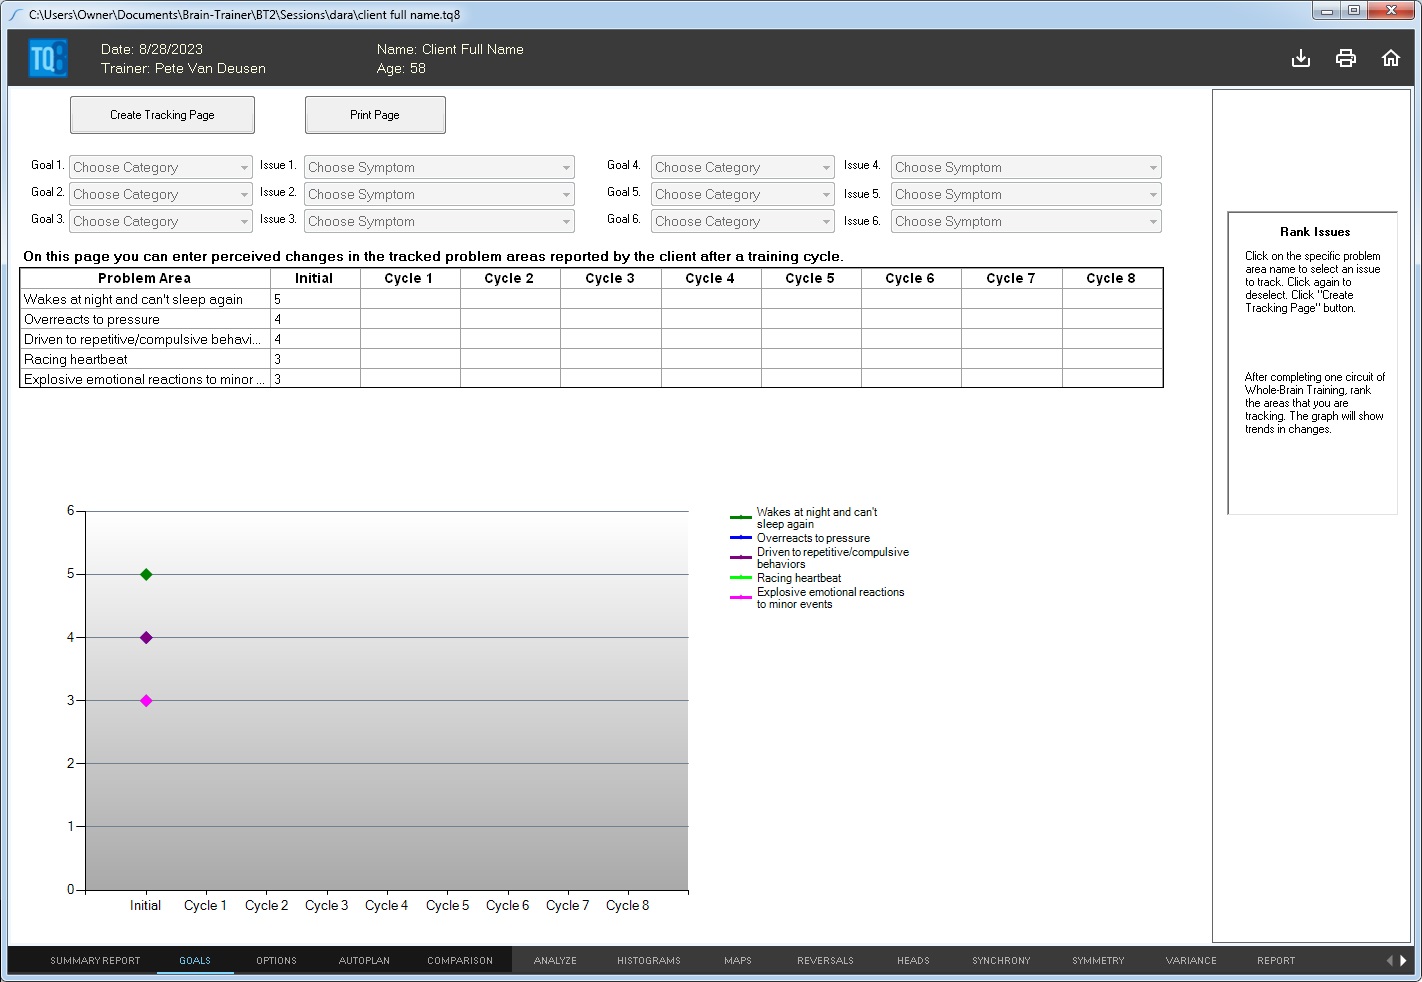Select 'Driven to repetitive/compulsive behavi...' row
Screen dimensions: 1422x982
point(145,339)
